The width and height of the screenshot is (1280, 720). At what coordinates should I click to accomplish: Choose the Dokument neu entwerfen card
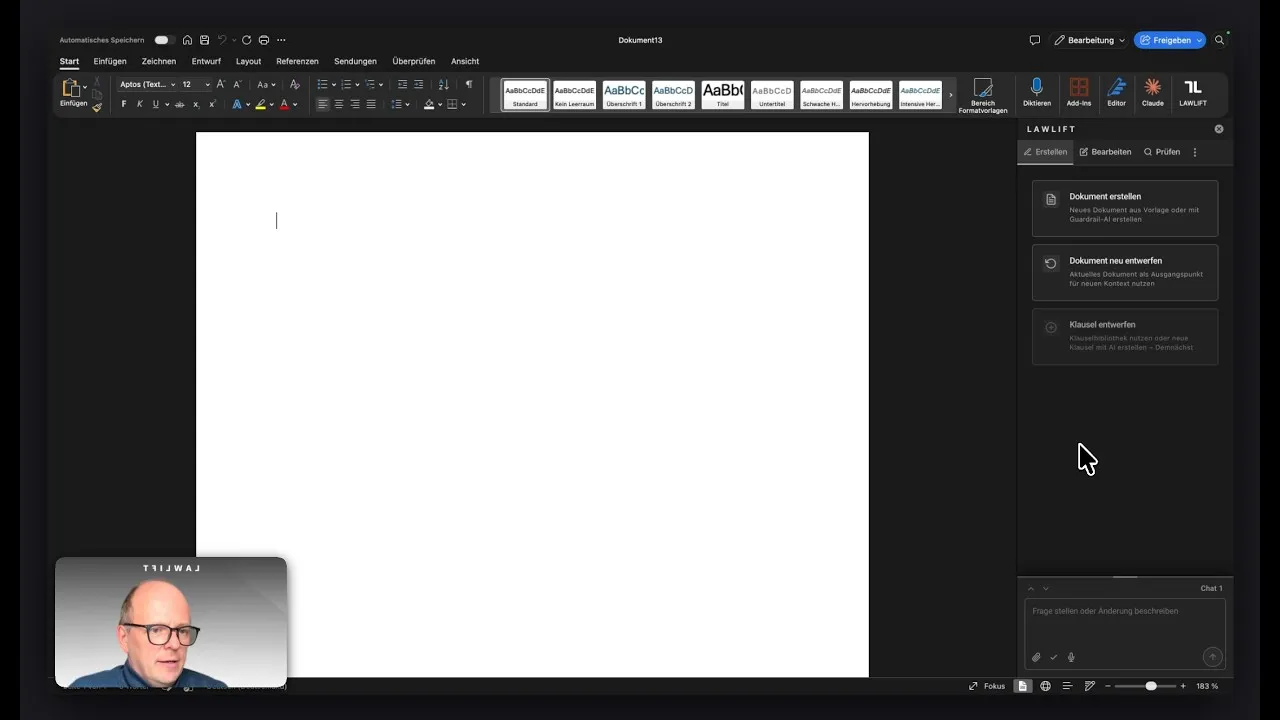[1125, 272]
